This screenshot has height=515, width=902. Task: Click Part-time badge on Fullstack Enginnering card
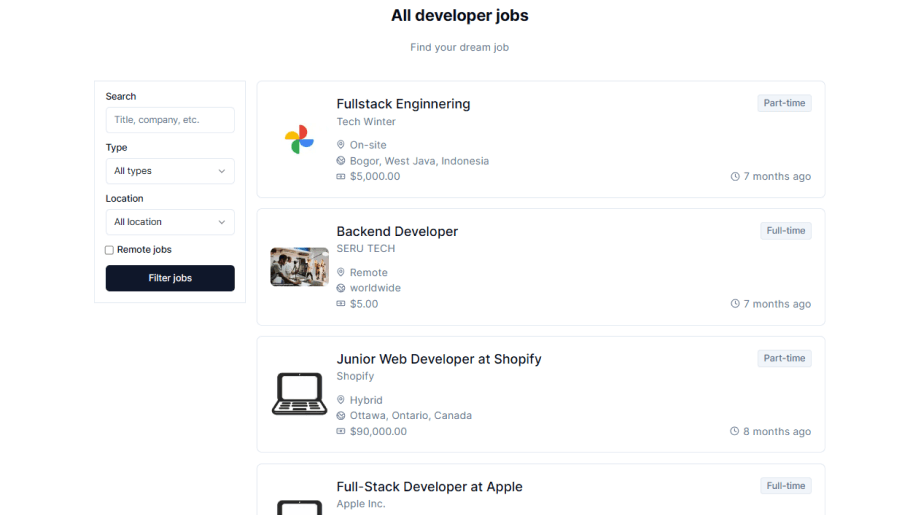pyautogui.click(x=784, y=103)
